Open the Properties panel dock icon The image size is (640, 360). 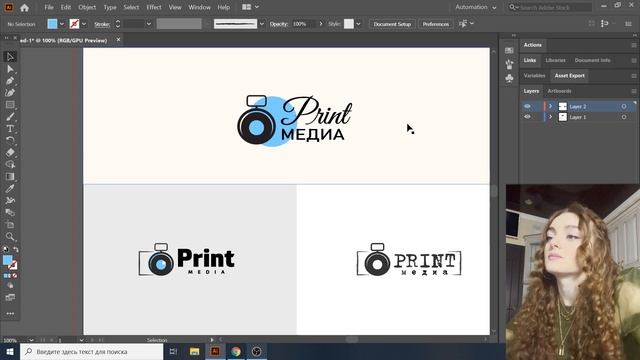point(509,50)
